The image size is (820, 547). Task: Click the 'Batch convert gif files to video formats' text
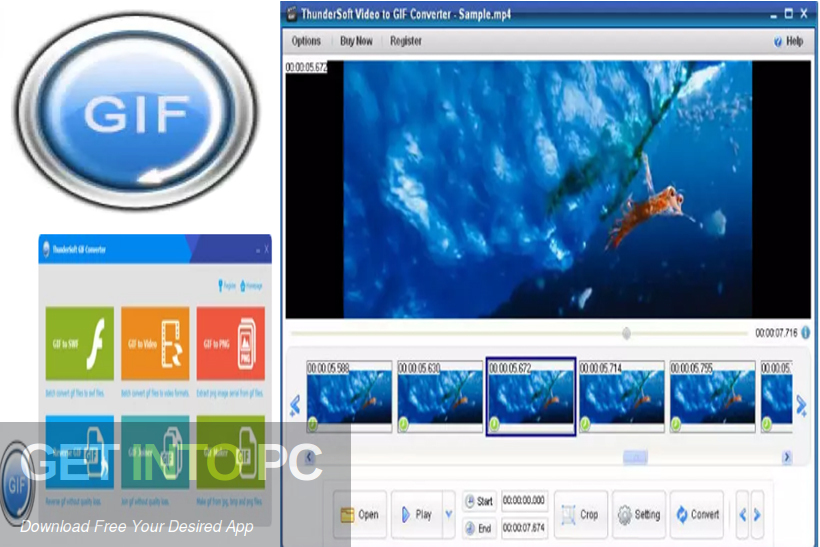tap(155, 393)
